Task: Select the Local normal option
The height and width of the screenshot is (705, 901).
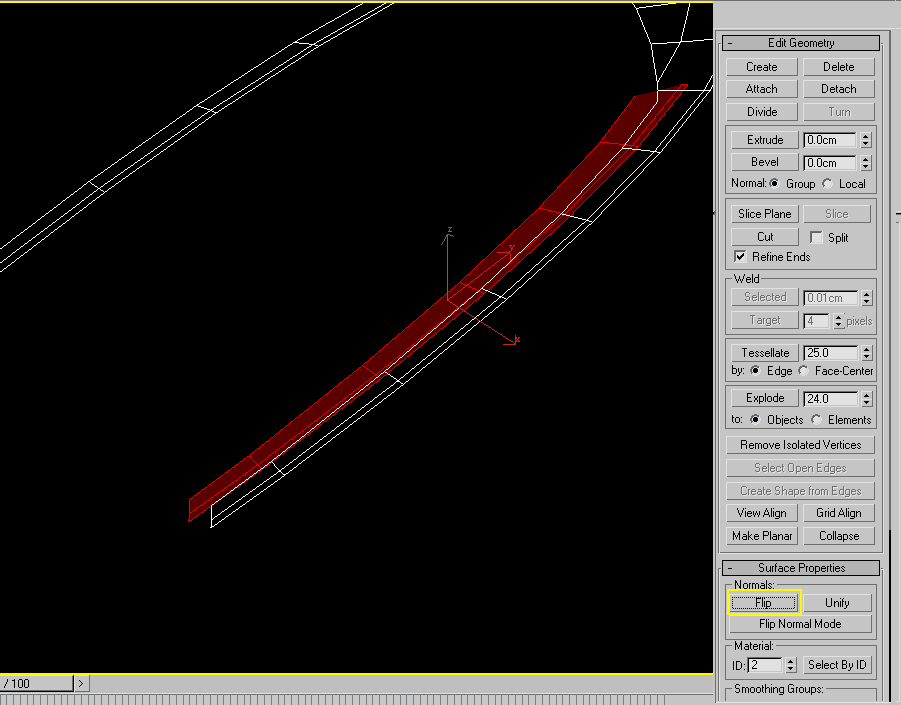Action: coord(827,184)
